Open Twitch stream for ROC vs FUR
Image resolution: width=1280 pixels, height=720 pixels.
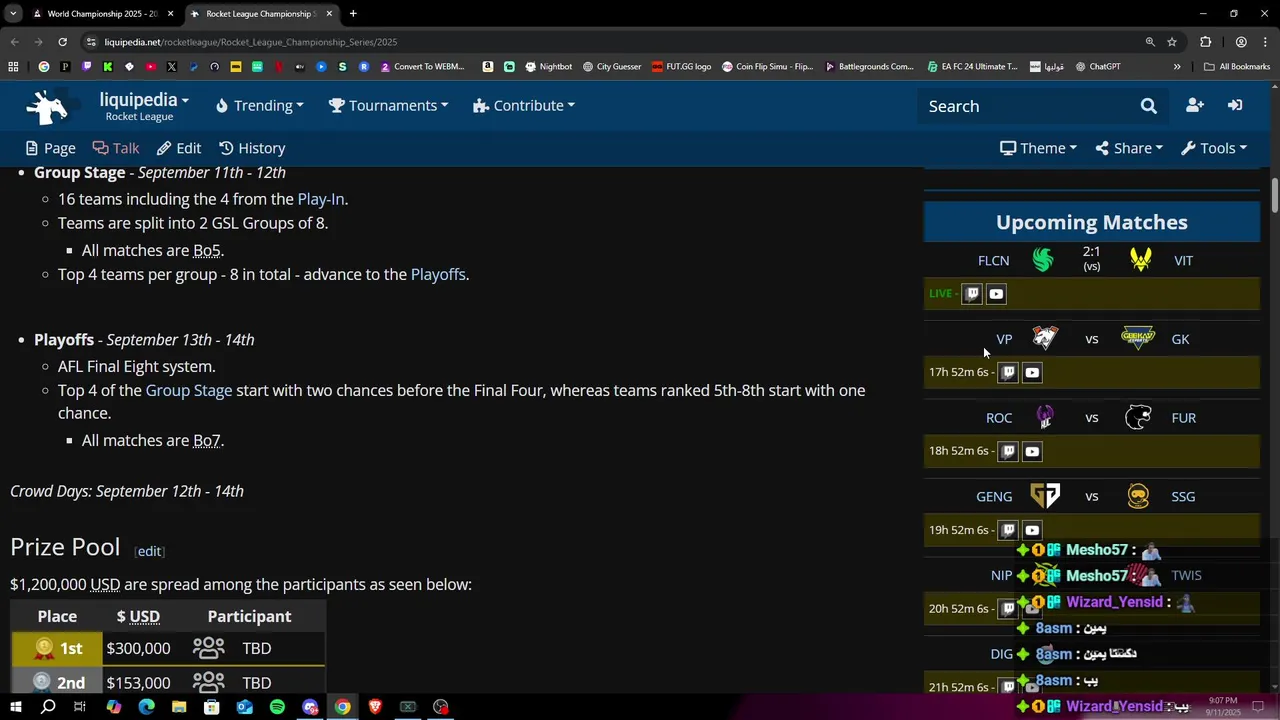point(1008,451)
